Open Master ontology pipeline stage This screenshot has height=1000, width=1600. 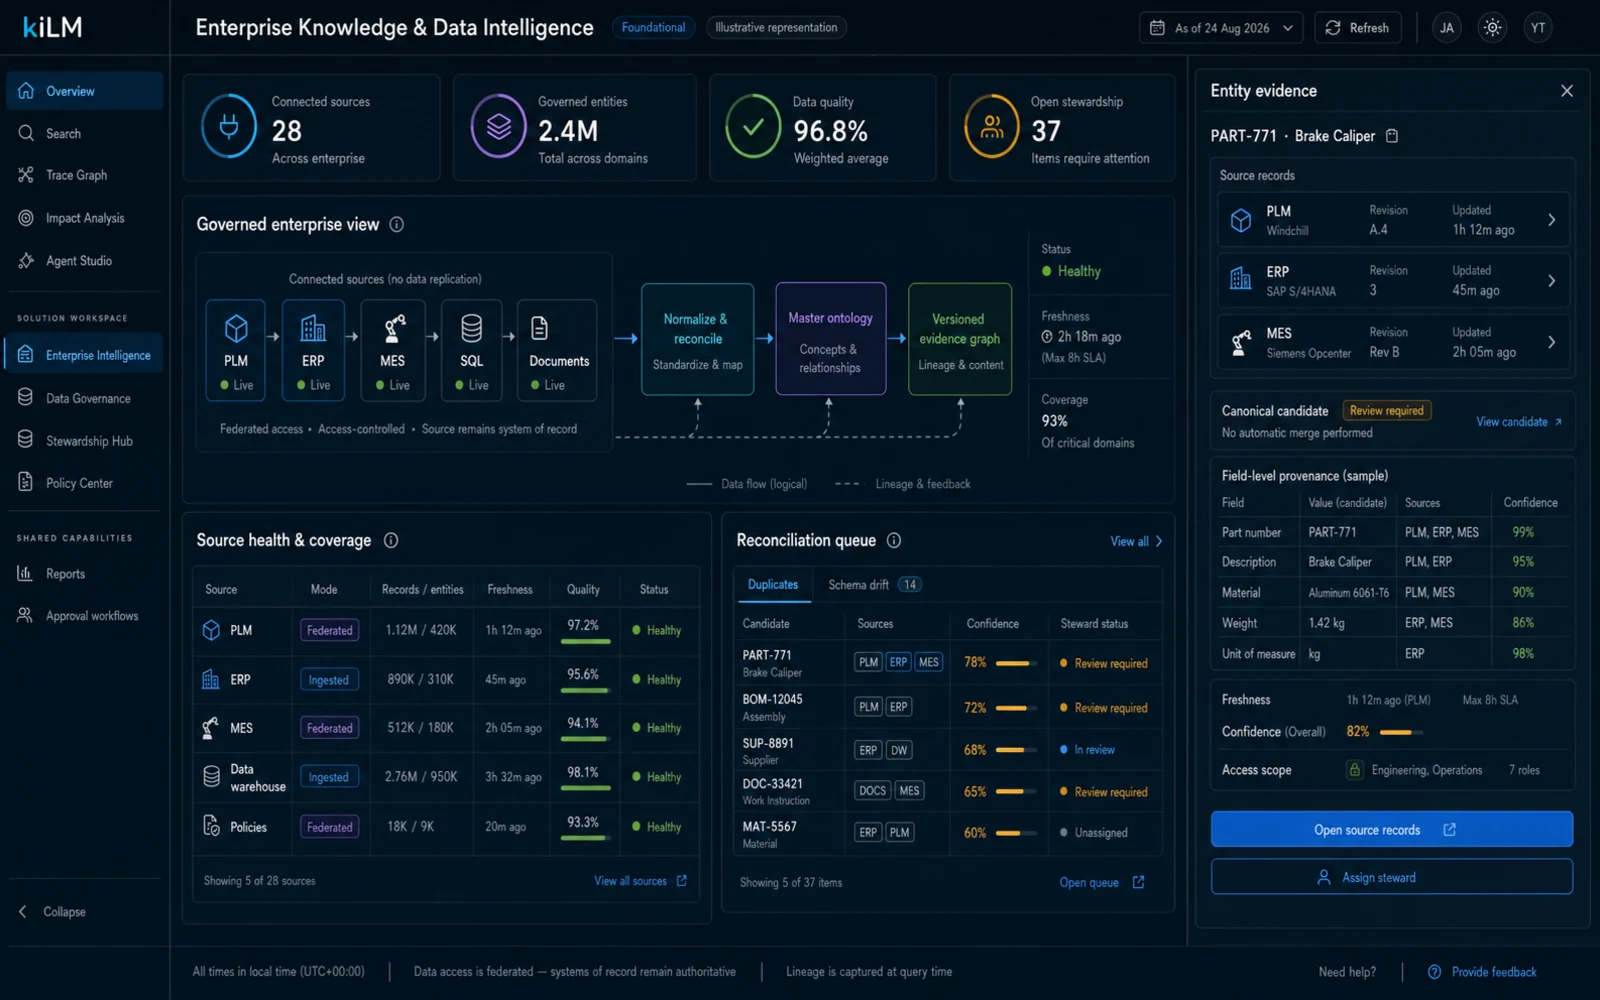[x=830, y=339]
